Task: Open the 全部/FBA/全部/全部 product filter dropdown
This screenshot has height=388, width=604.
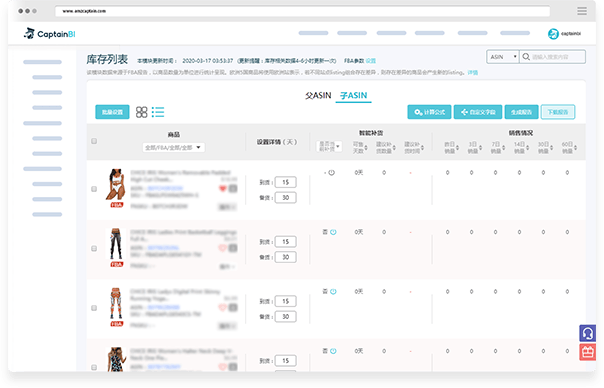Action: pos(173,148)
